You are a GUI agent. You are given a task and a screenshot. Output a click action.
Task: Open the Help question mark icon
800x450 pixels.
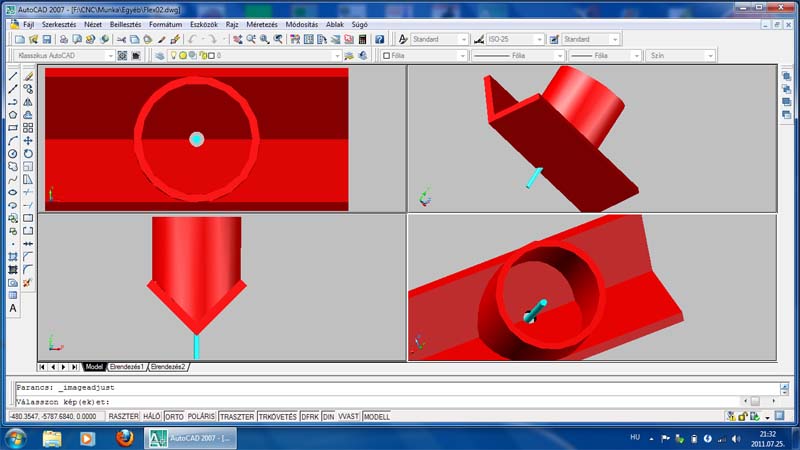click(x=379, y=39)
